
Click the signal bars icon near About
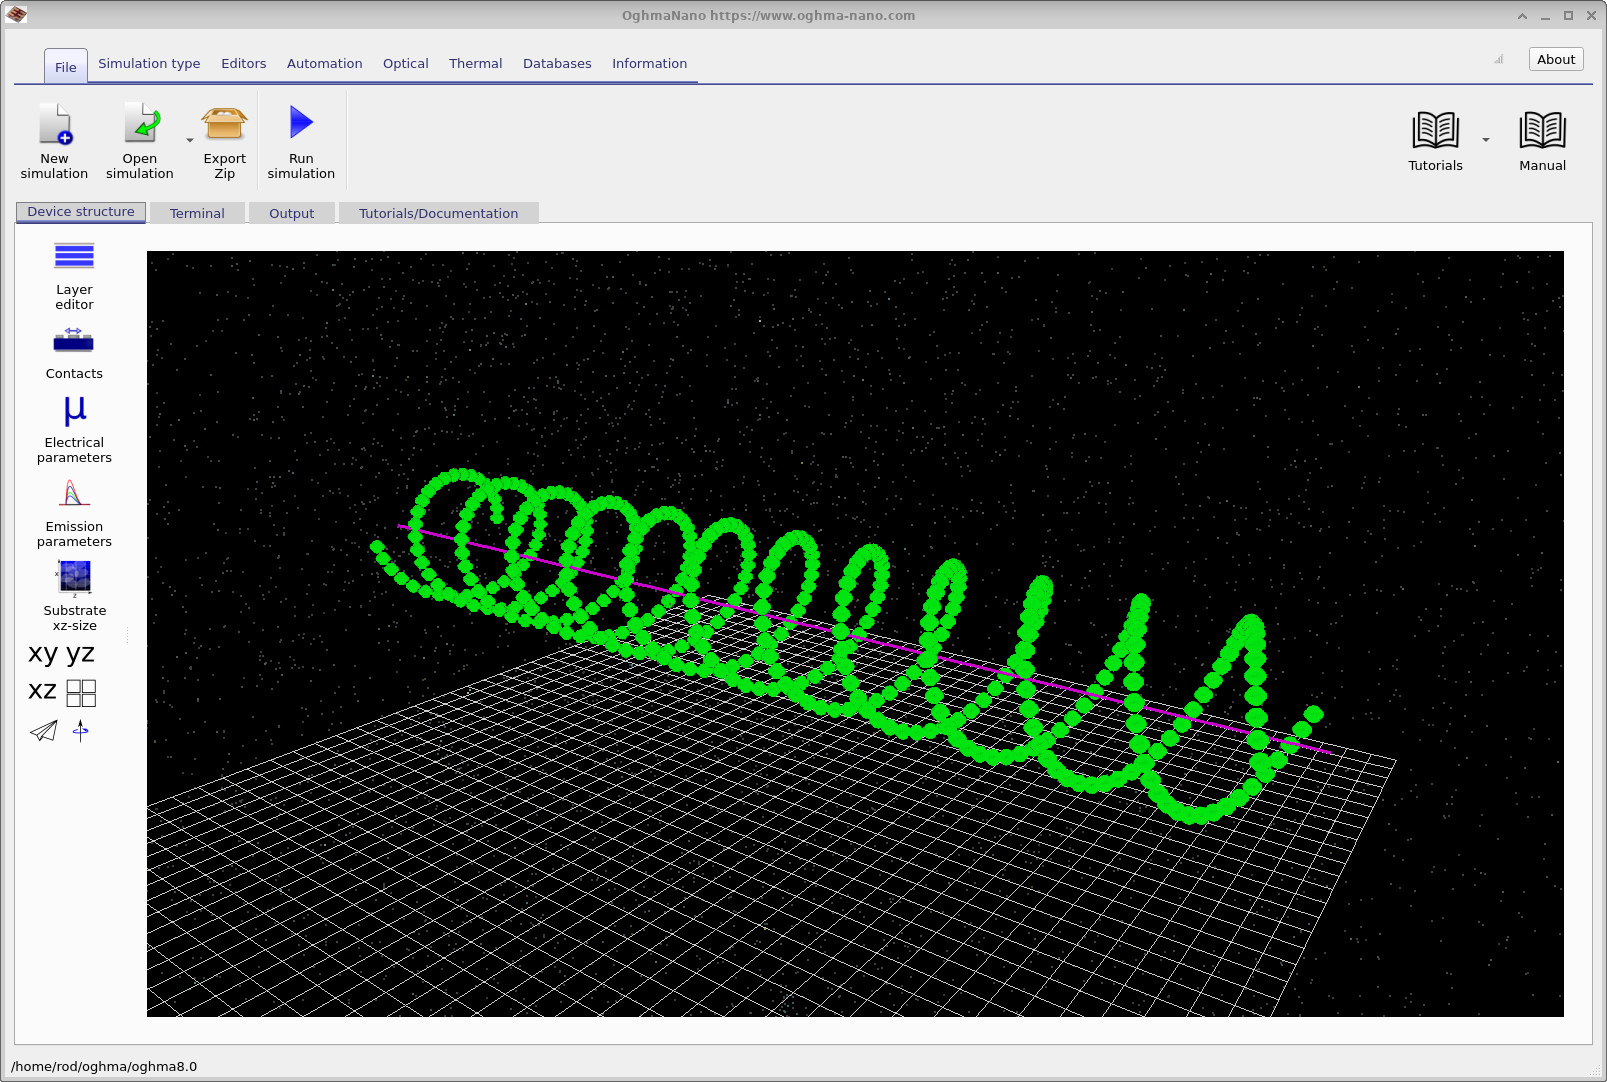coord(1499,59)
